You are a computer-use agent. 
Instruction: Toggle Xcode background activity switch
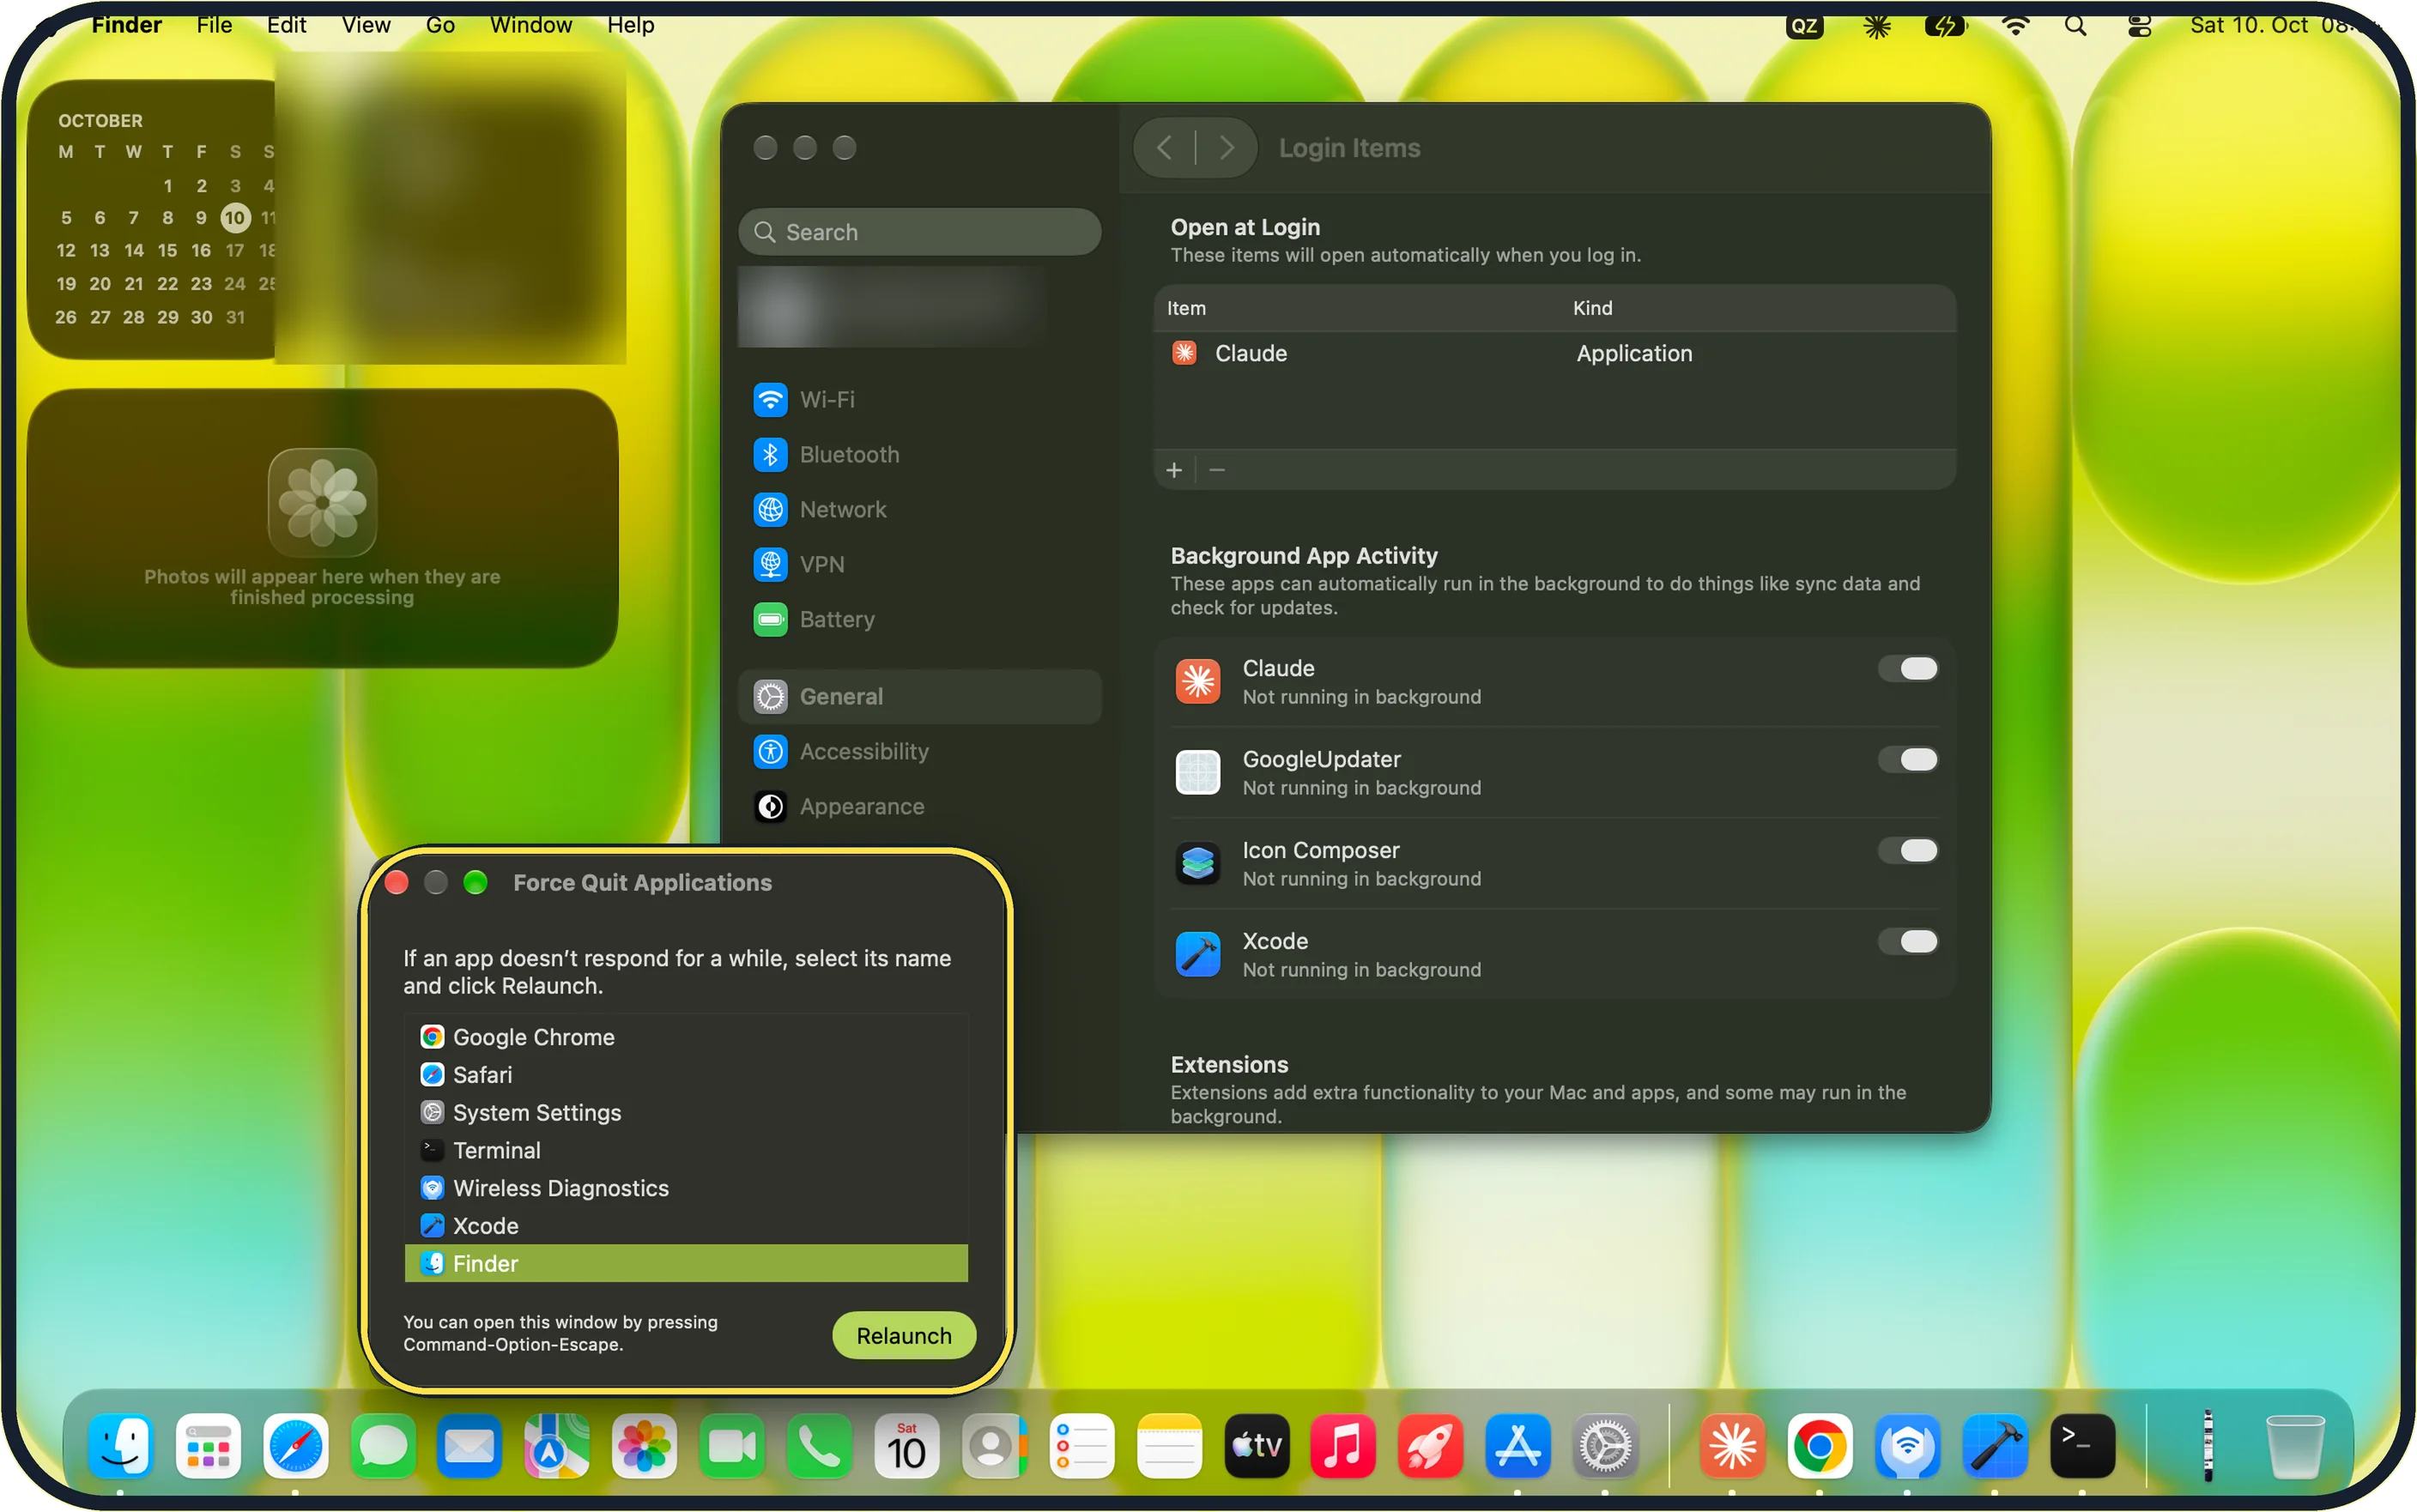pyautogui.click(x=1908, y=942)
